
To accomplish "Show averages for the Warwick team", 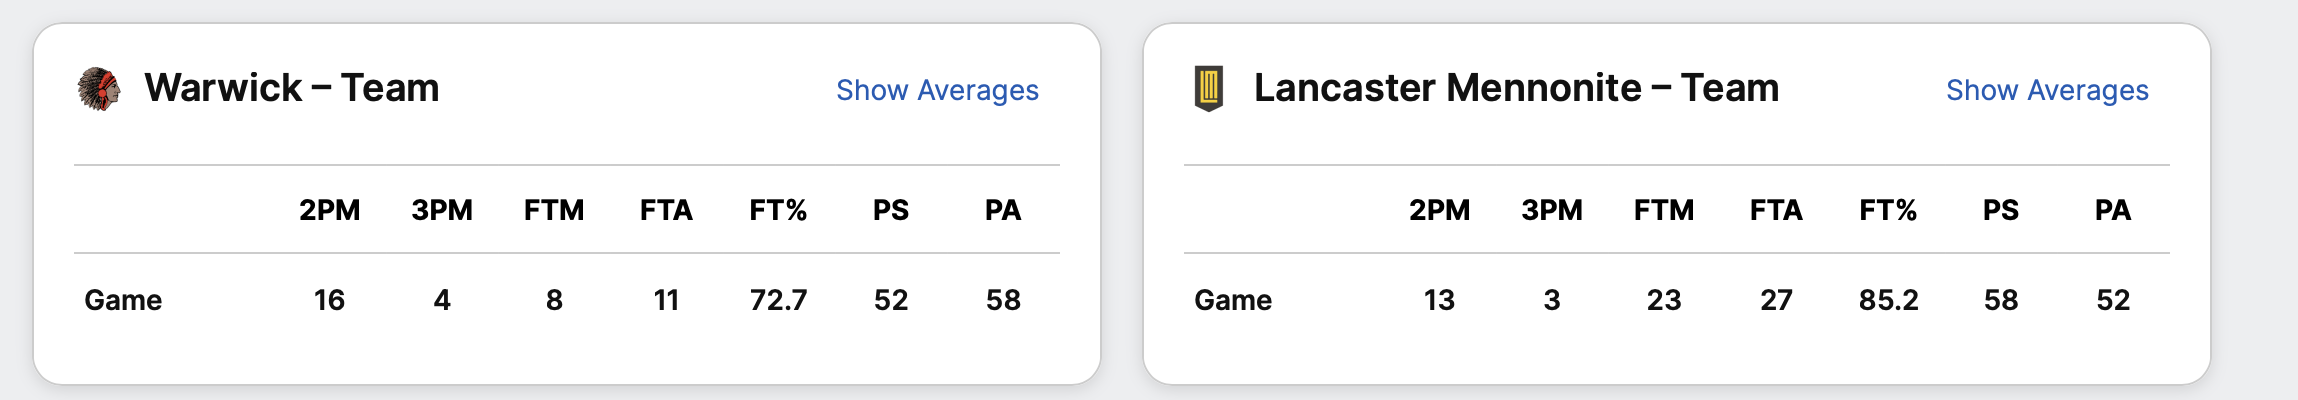I will pyautogui.click(x=937, y=90).
